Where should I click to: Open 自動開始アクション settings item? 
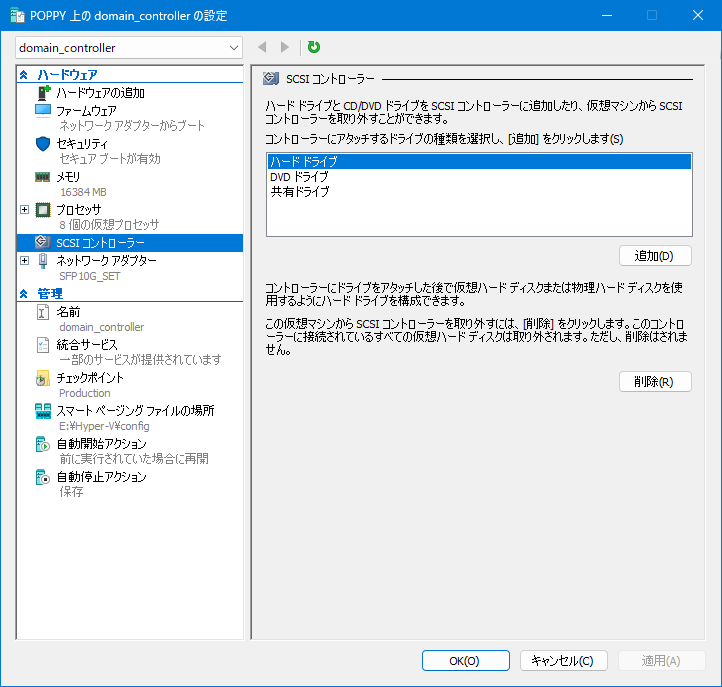click(101, 444)
